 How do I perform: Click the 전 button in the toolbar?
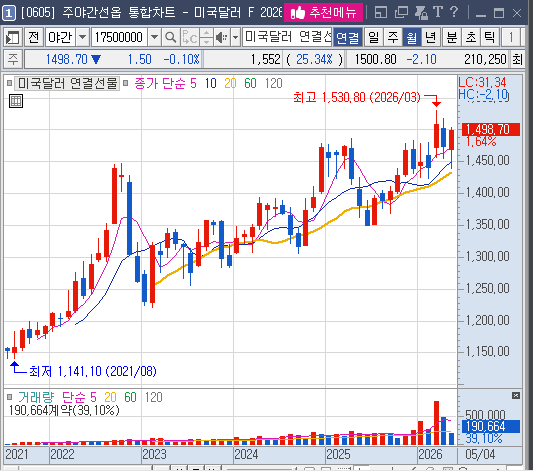click(34, 37)
